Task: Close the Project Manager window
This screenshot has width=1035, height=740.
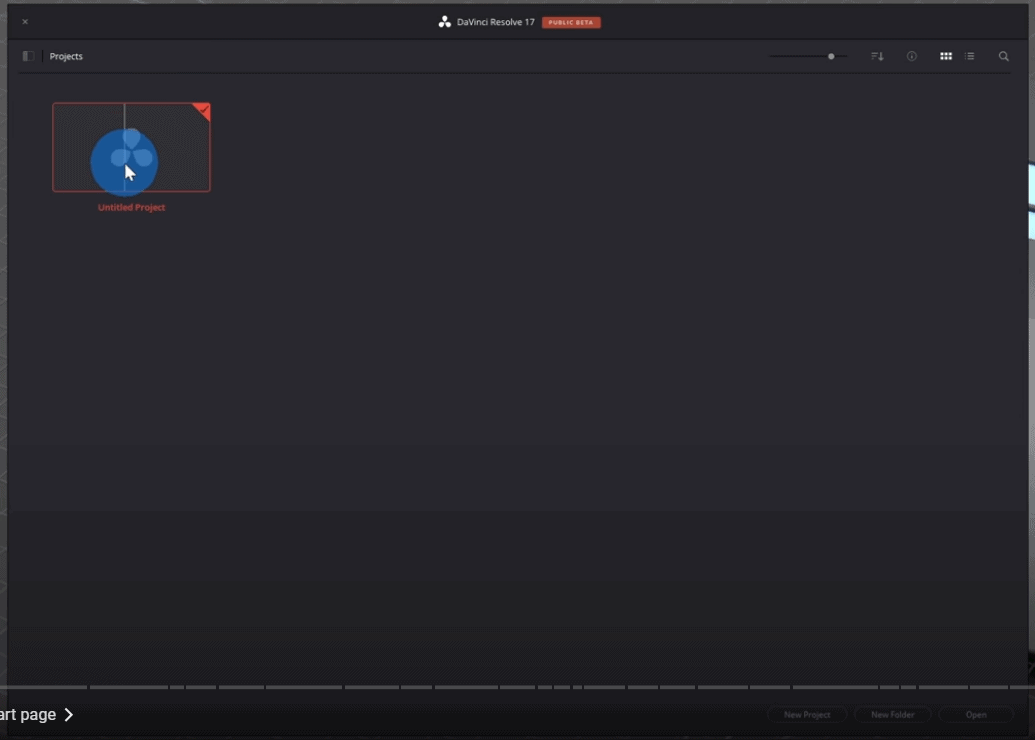Action: point(25,22)
